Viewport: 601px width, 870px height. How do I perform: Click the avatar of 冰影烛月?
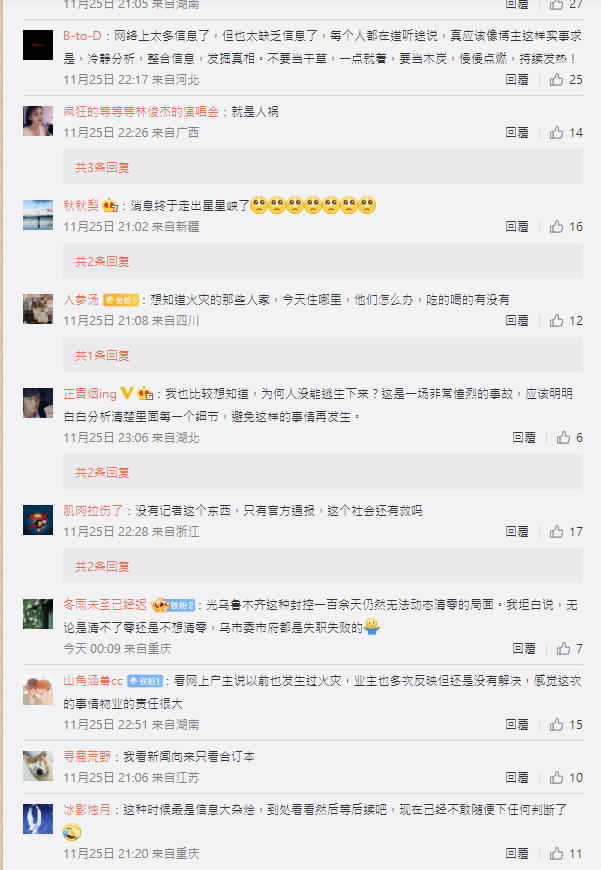(x=38, y=819)
